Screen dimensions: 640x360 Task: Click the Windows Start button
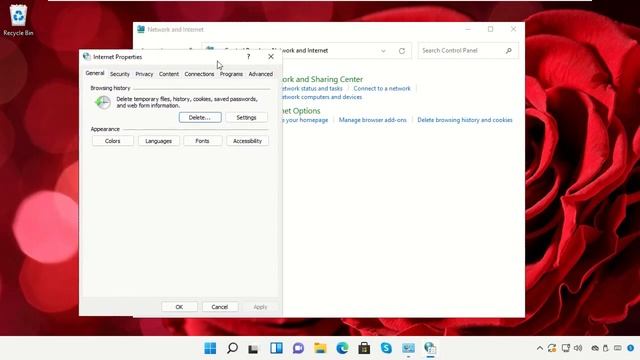click(x=210, y=348)
